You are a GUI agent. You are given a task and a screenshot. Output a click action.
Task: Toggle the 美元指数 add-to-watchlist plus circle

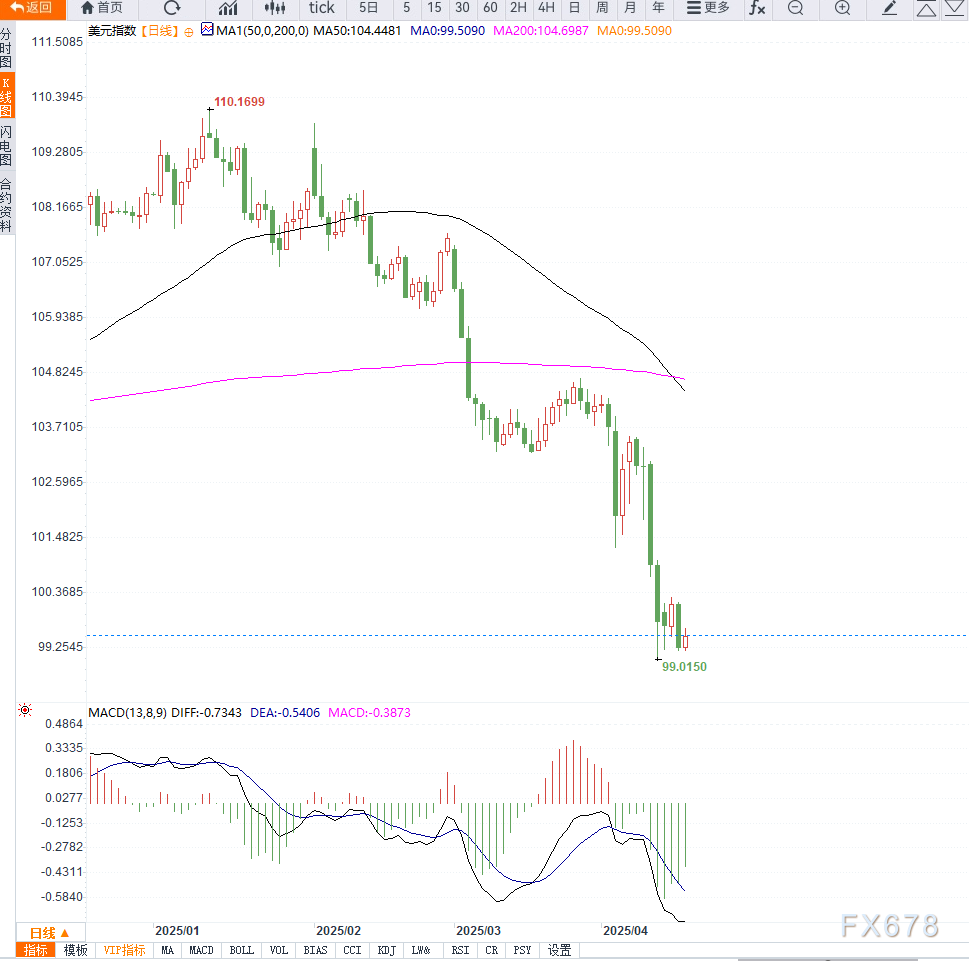pyautogui.click(x=187, y=31)
